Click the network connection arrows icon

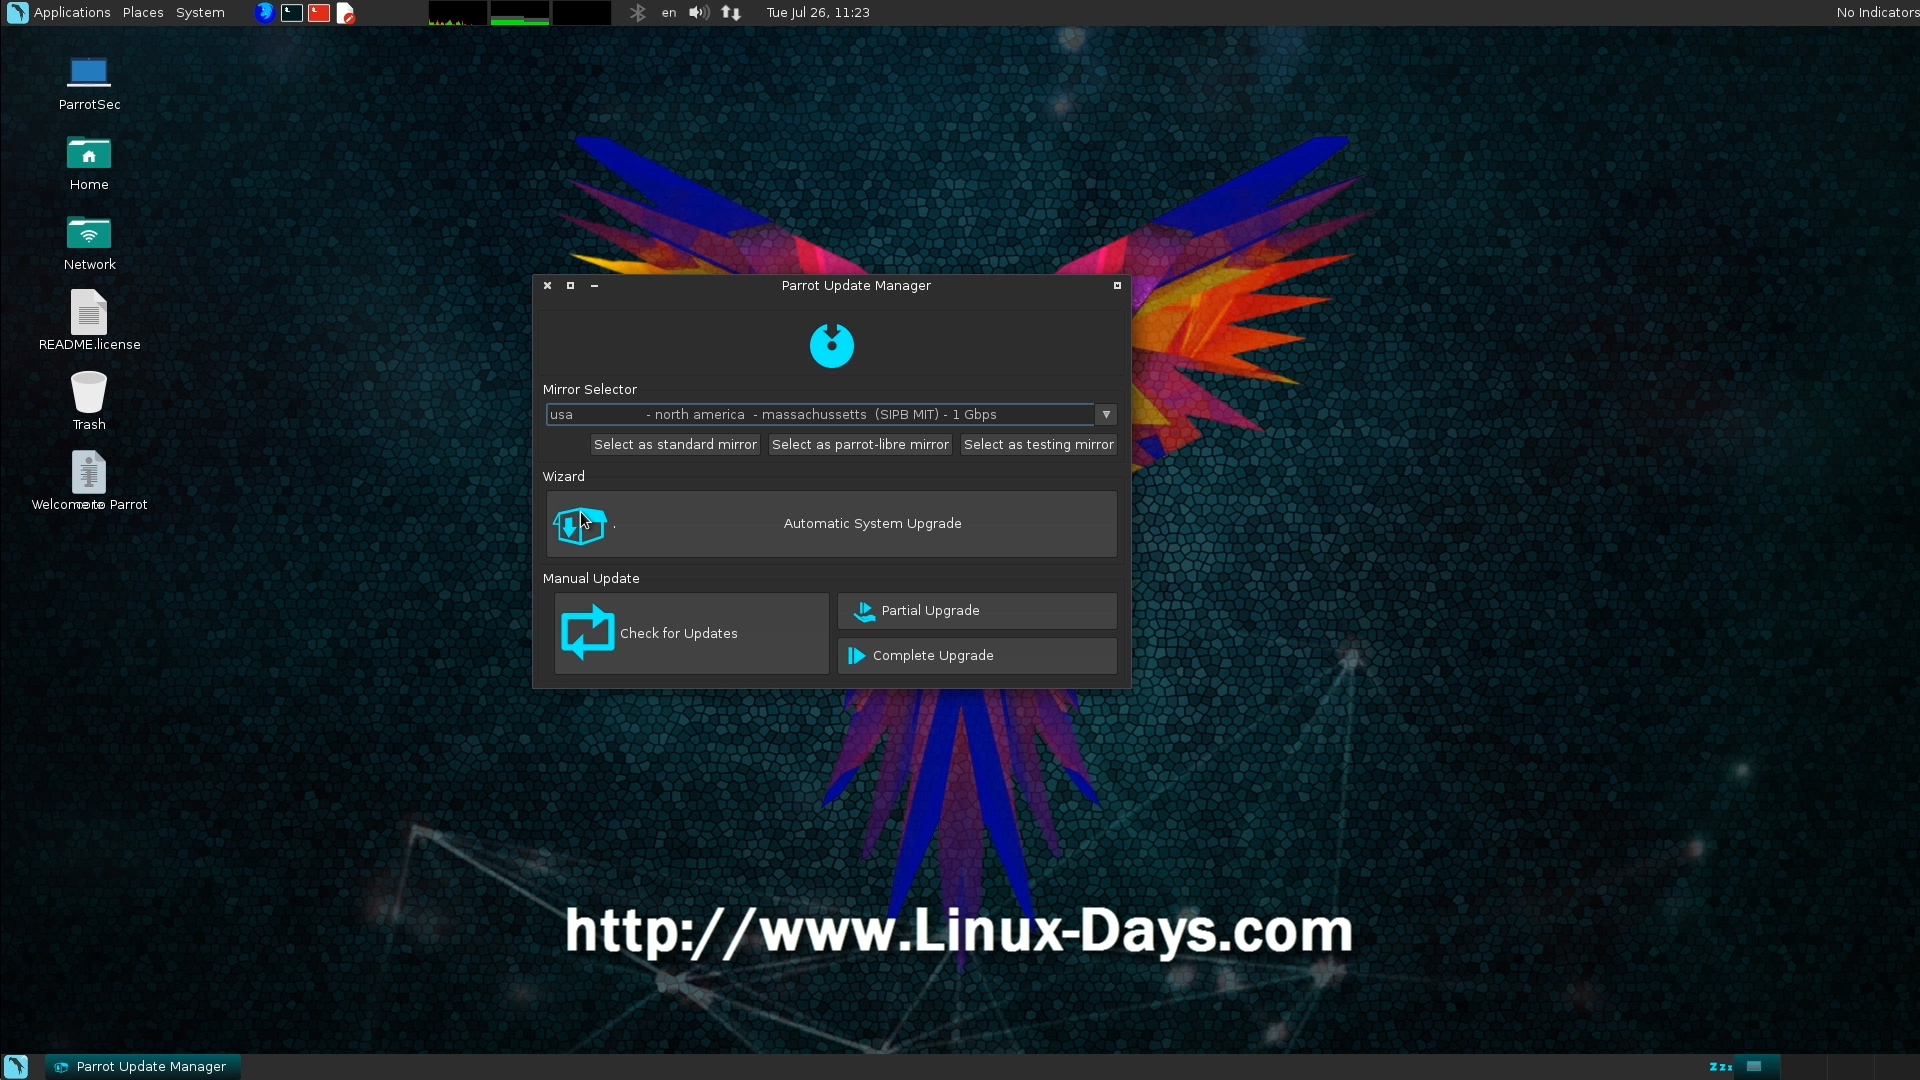click(731, 13)
